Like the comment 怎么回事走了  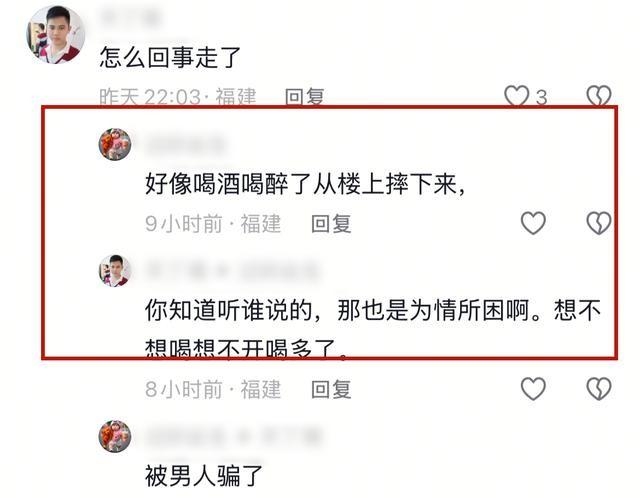click(x=517, y=96)
